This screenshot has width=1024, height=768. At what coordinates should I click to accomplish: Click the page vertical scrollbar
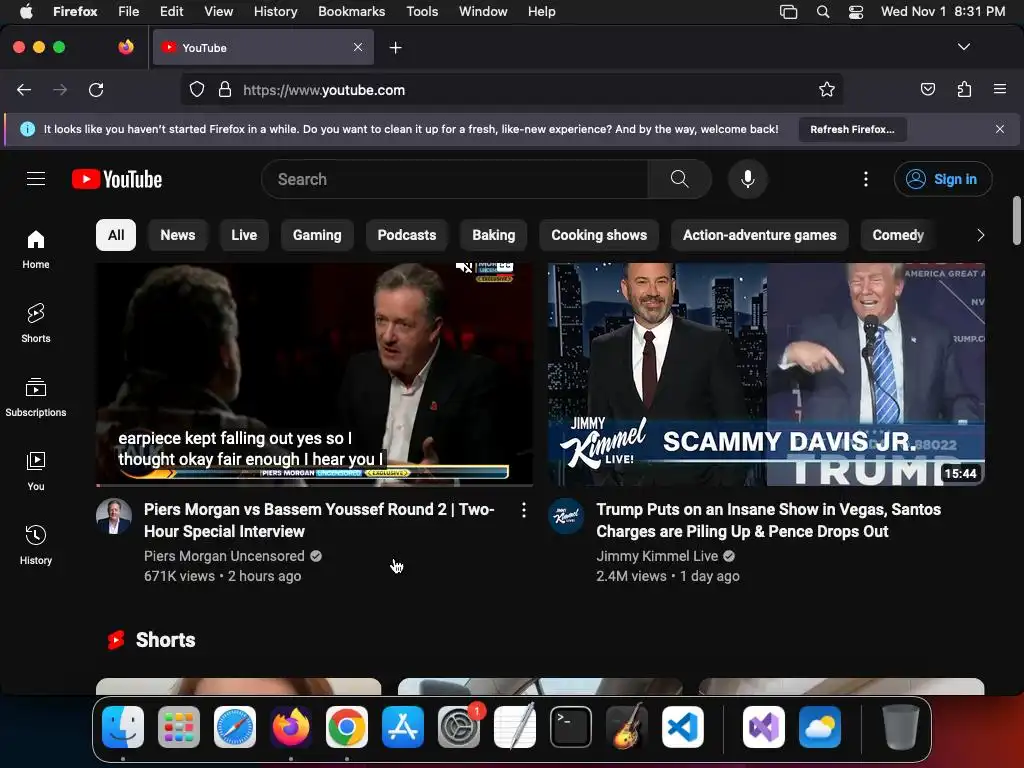1017,221
